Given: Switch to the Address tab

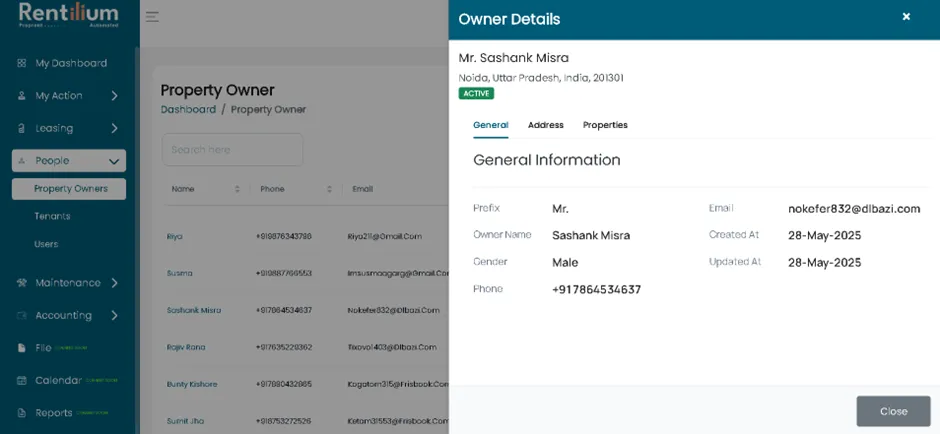Looking at the screenshot, I should (546, 125).
